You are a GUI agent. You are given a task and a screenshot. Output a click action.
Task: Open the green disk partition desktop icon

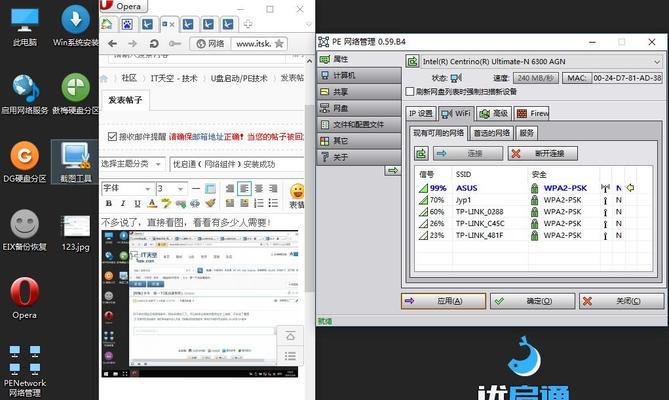coord(76,94)
